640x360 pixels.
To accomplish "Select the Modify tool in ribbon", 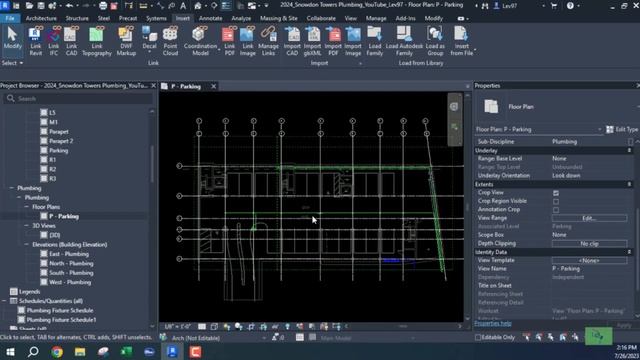I will point(12,38).
